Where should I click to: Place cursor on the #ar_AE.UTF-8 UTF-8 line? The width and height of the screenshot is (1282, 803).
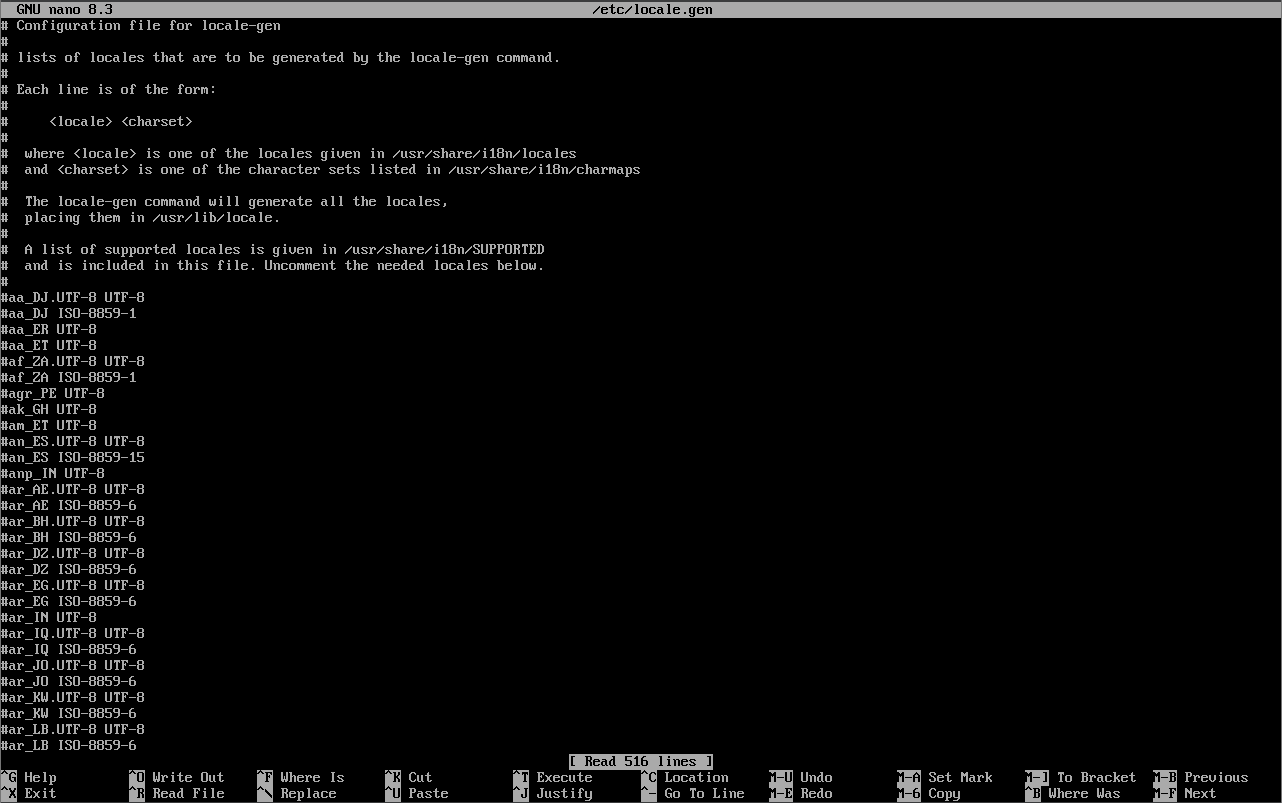(x=72, y=489)
